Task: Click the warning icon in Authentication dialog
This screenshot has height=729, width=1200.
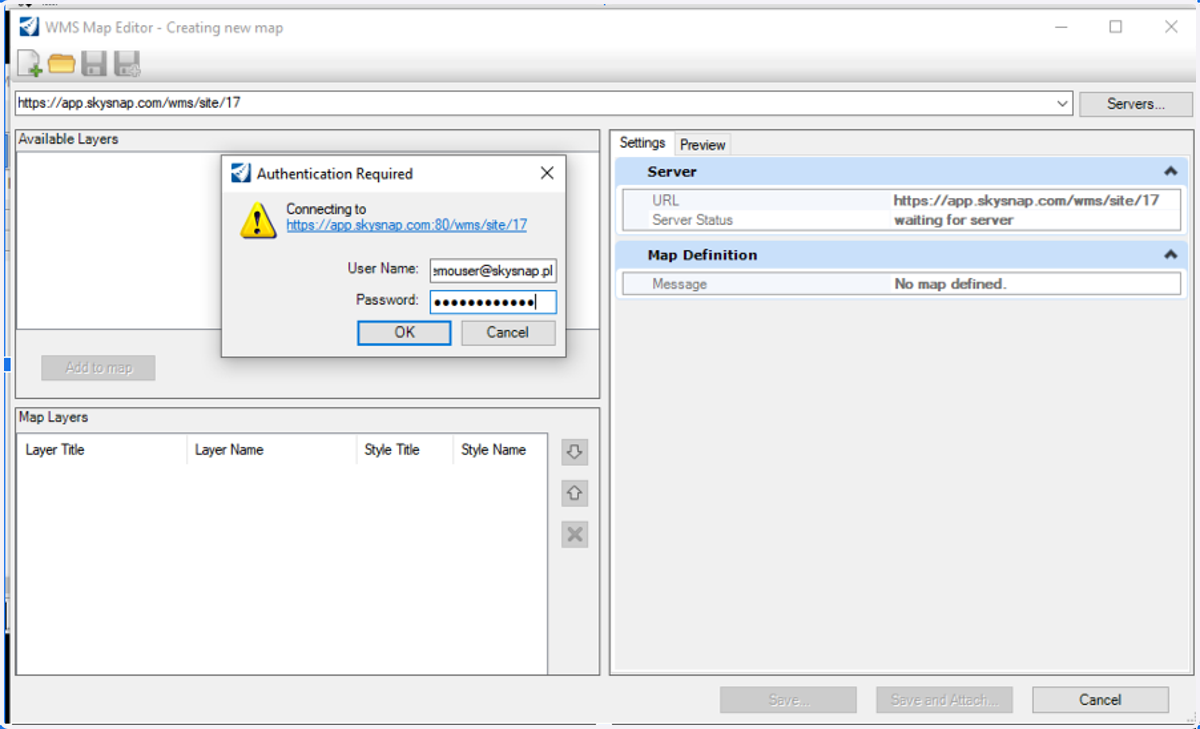Action: point(258,220)
